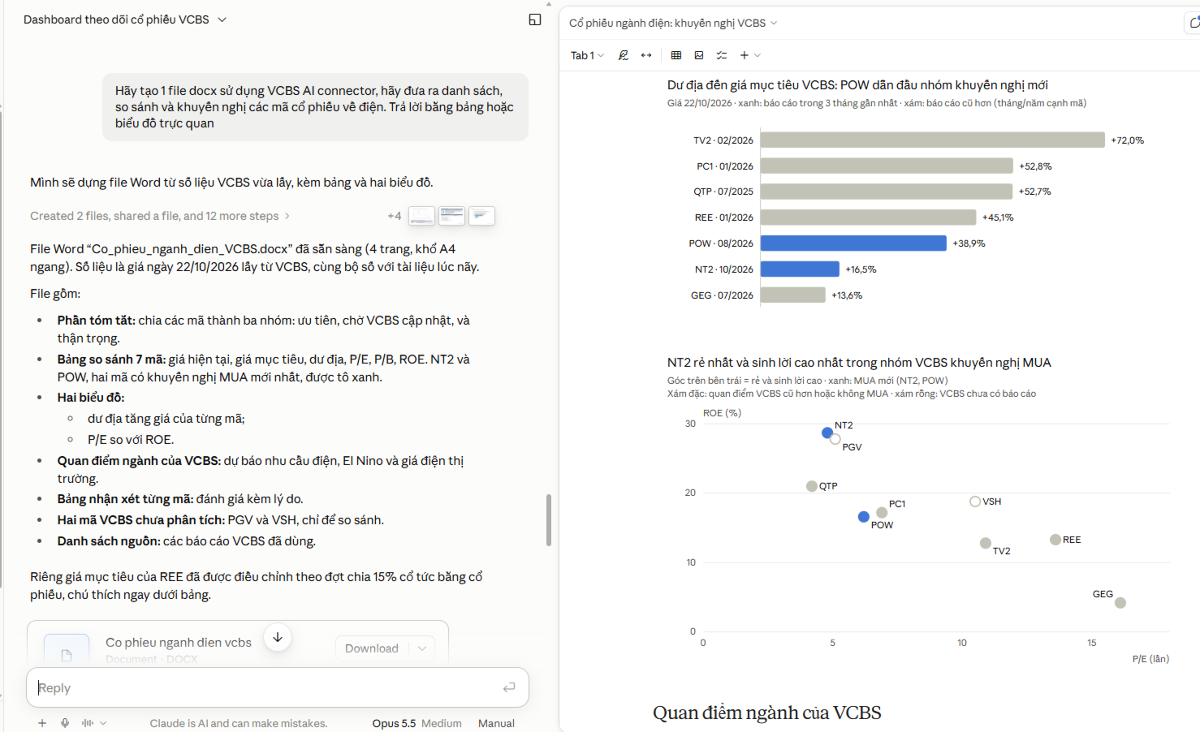Click the insert table icon in document toolbar
1200x732 pixels.
(676, 55)
